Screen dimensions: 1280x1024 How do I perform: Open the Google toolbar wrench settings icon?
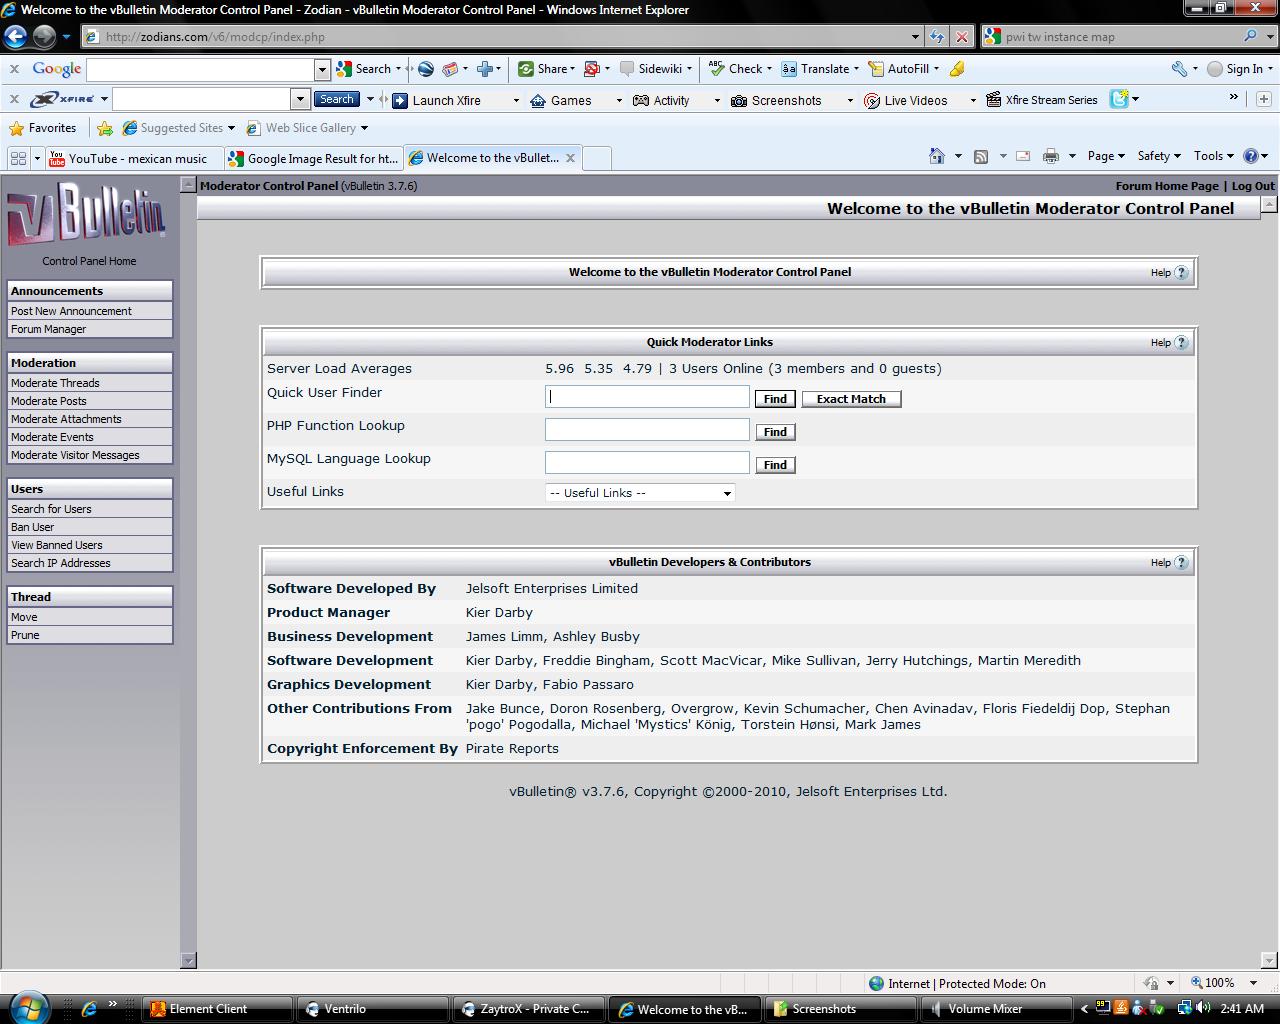coord(1179,69)
